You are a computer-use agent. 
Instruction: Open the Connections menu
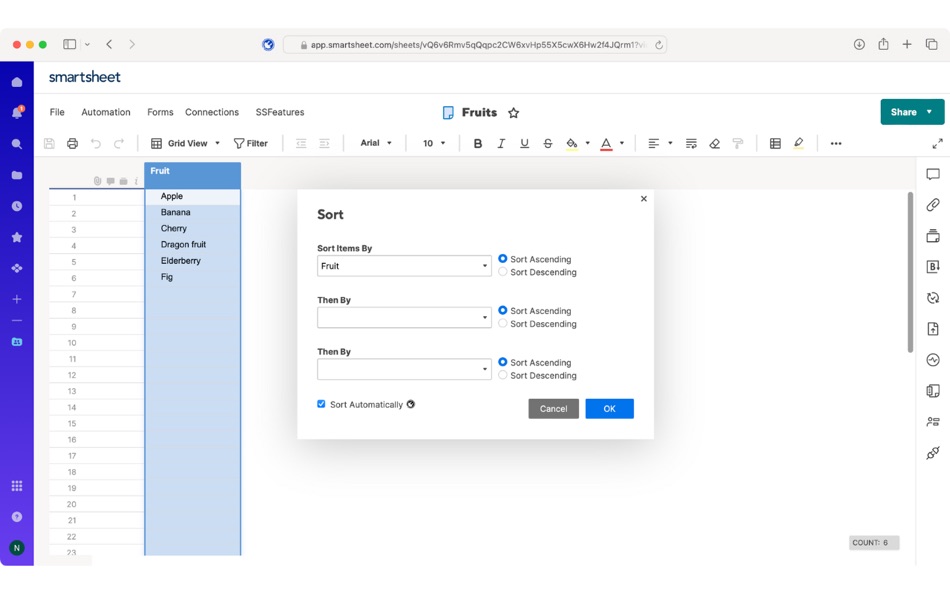coord(212,112)
